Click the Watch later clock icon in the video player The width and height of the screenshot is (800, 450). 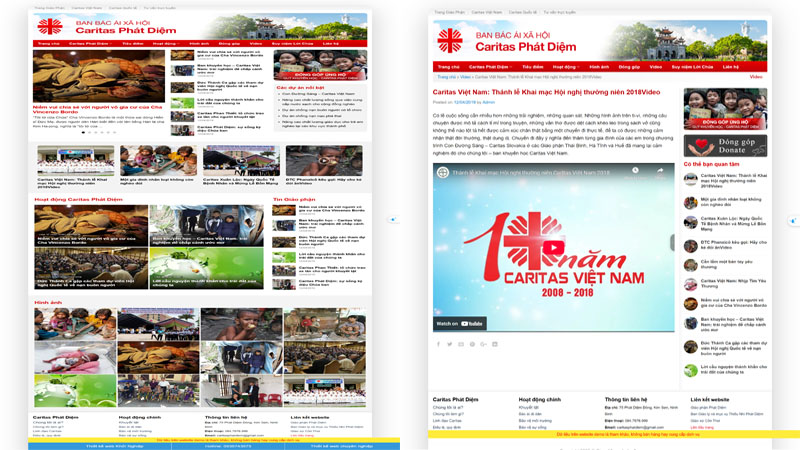[635, 170]
